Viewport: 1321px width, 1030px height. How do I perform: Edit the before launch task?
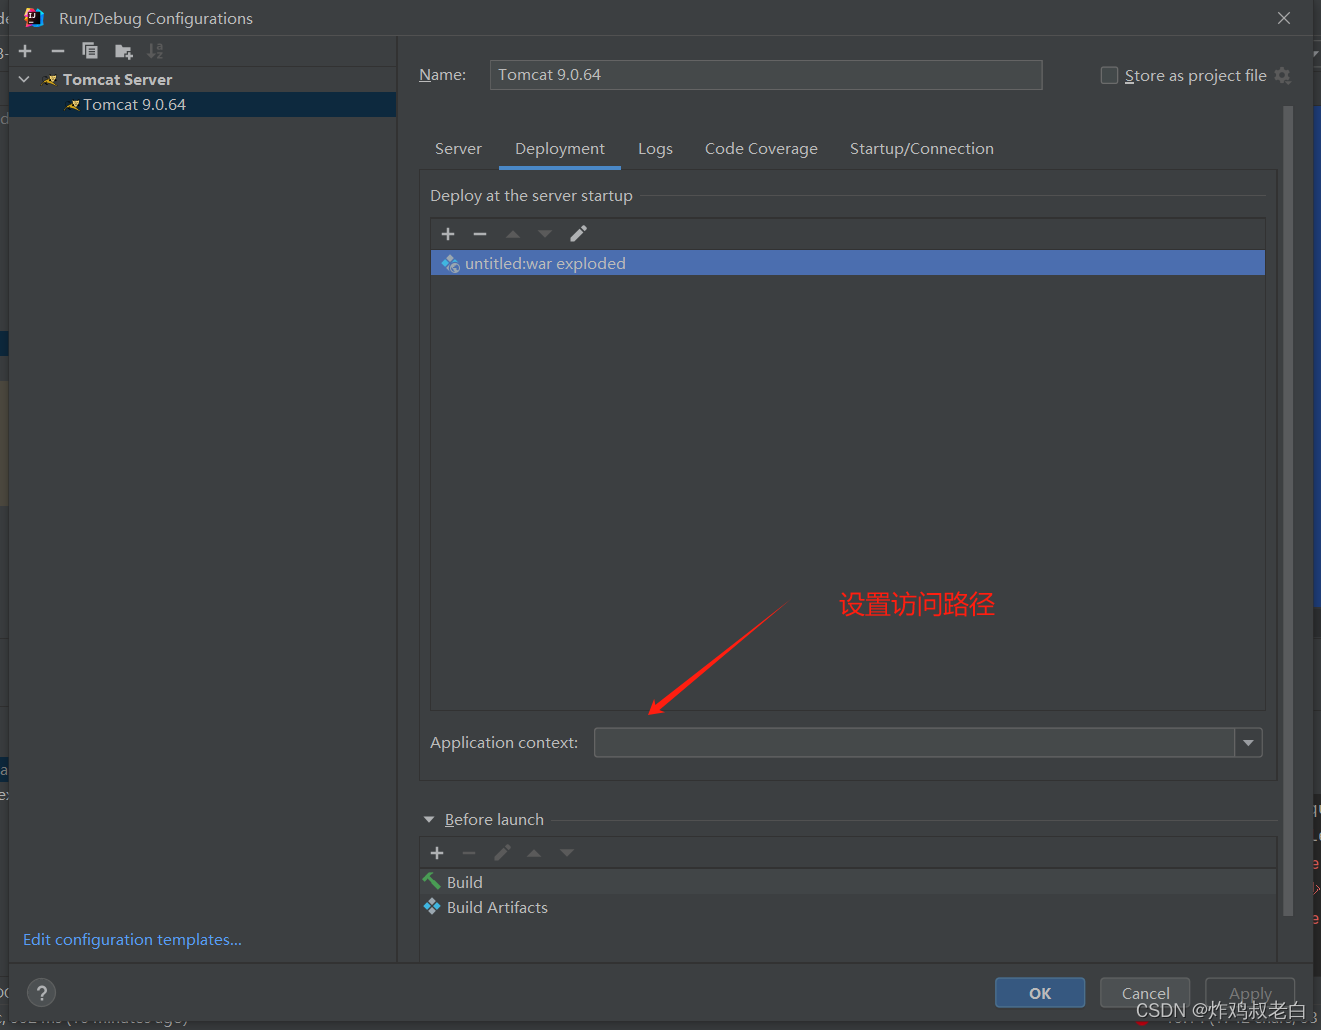[x=502, y=853]
